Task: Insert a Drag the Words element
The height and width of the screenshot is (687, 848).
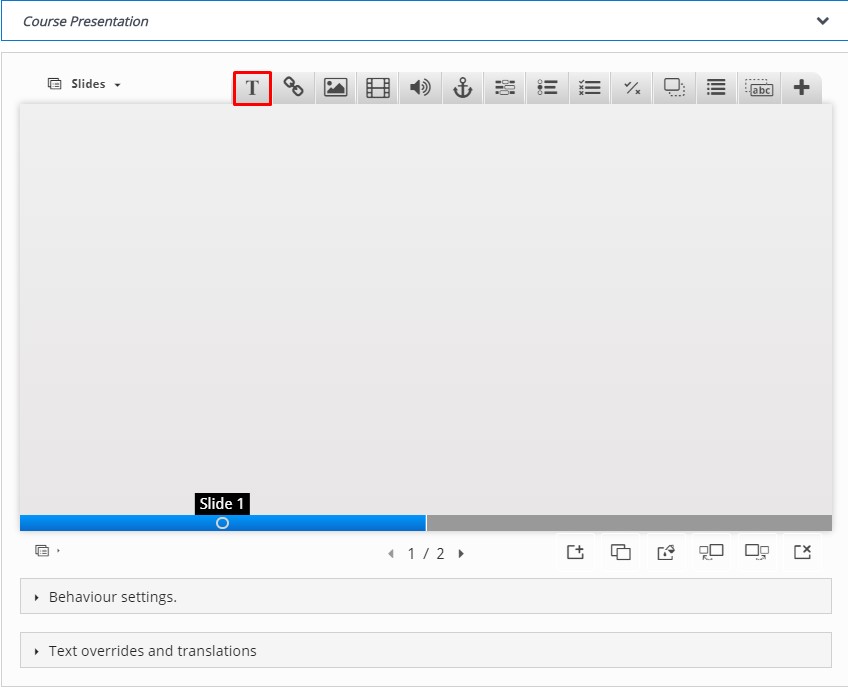Action: coord(761,88)
